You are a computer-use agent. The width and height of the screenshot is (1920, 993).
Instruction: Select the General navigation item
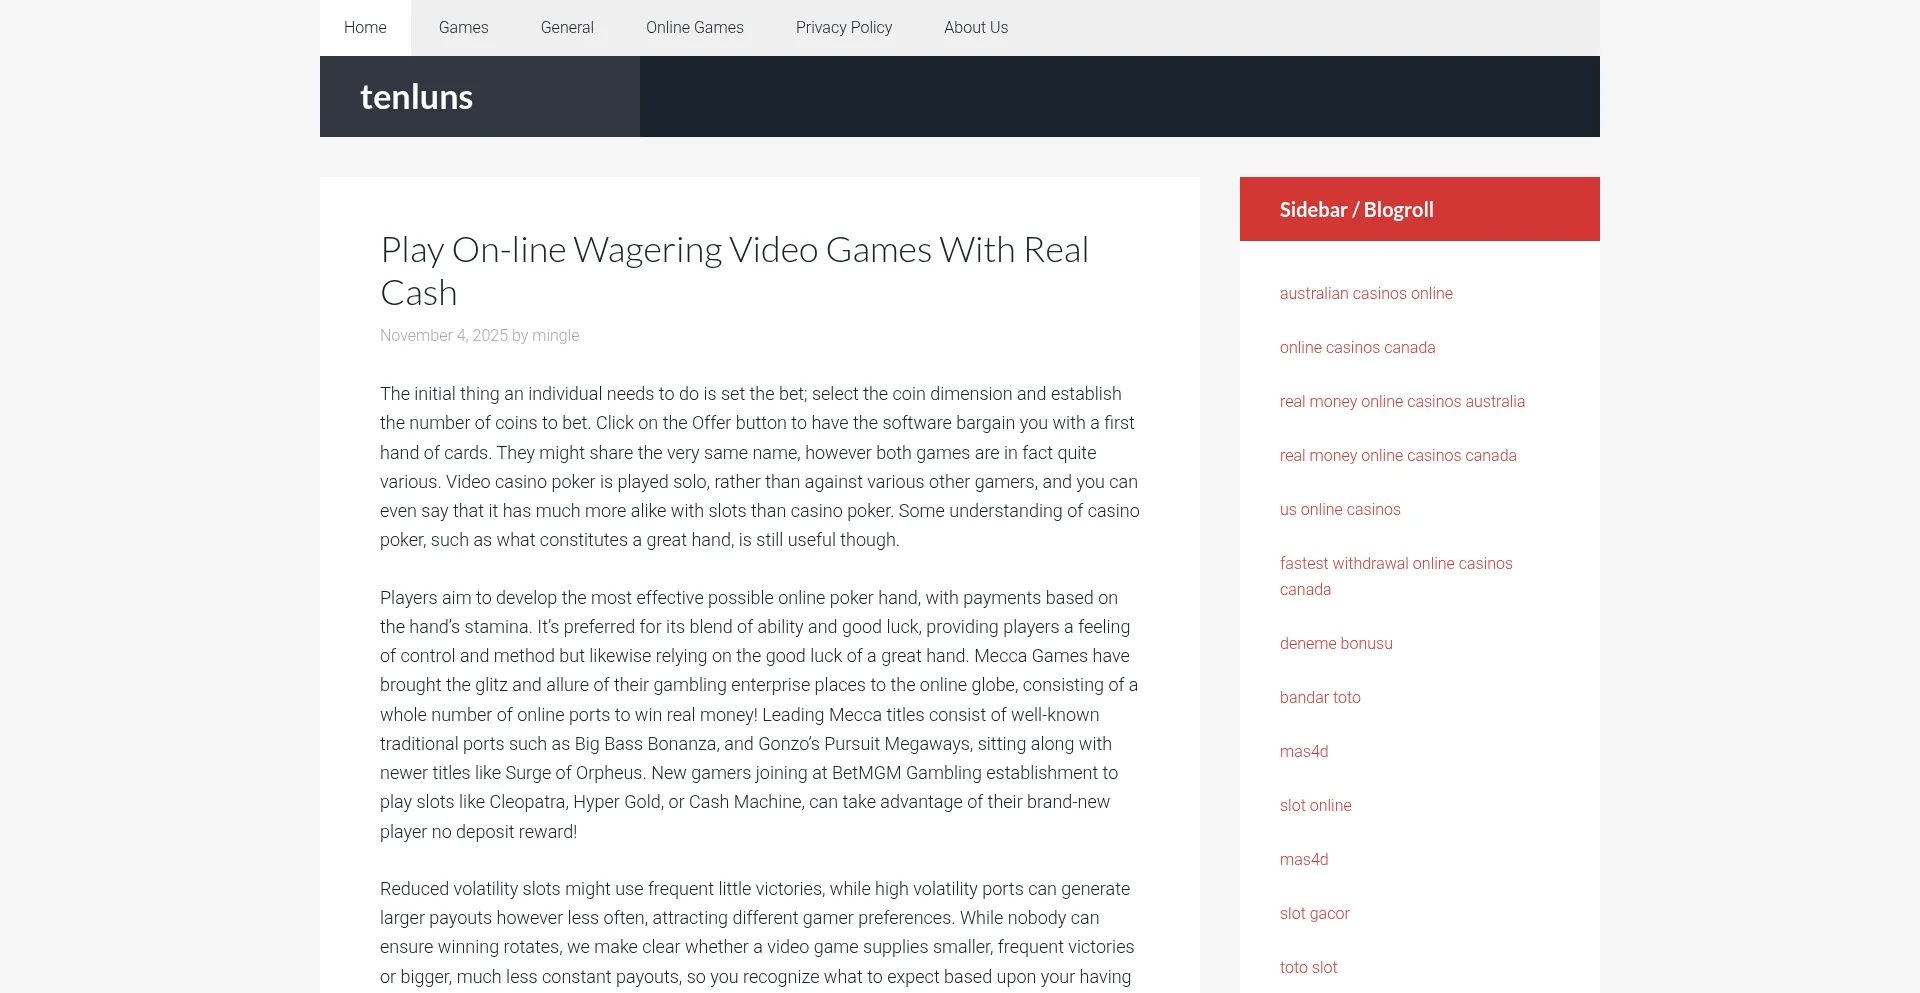point(567,28)
